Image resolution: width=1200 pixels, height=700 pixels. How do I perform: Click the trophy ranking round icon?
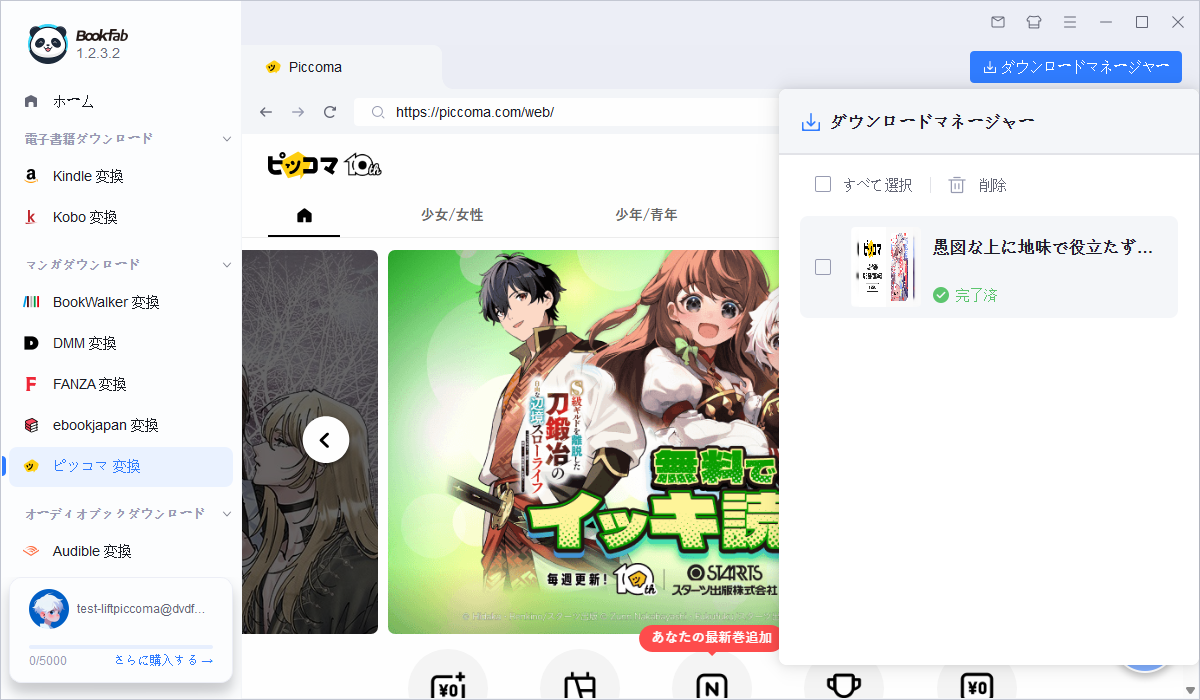(843, 682)
